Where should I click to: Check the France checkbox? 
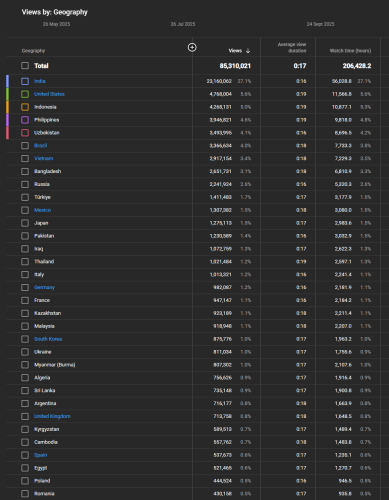click(x=25, y=300)
